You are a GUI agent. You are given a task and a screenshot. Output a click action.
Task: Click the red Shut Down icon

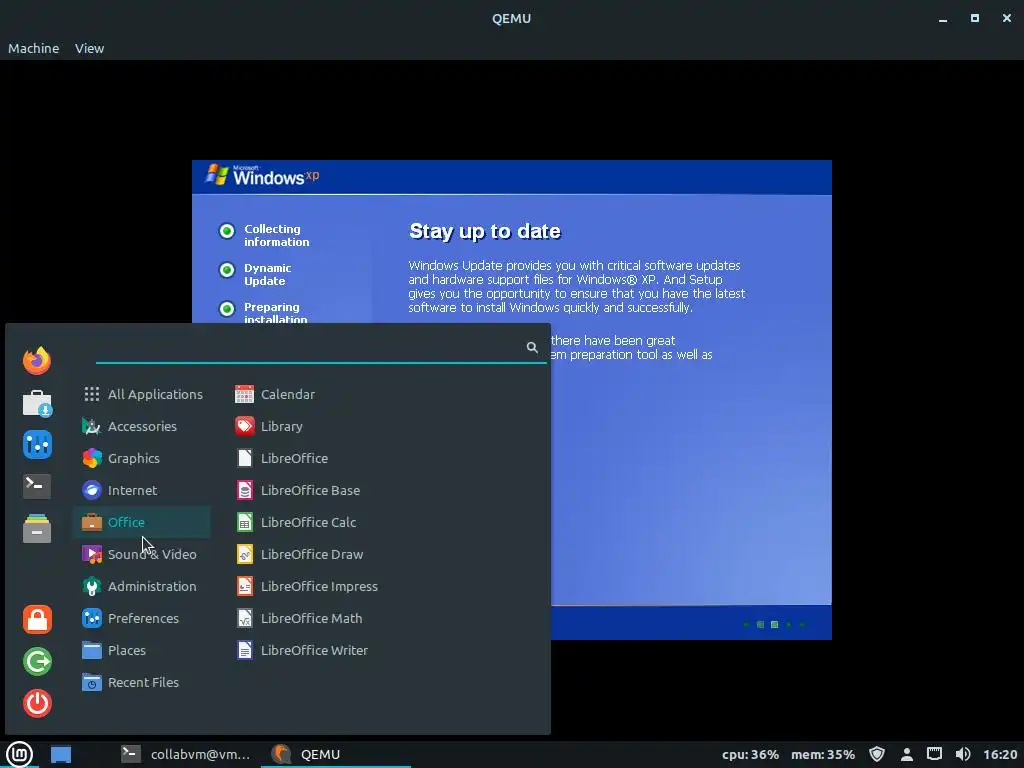click(37, 703)
